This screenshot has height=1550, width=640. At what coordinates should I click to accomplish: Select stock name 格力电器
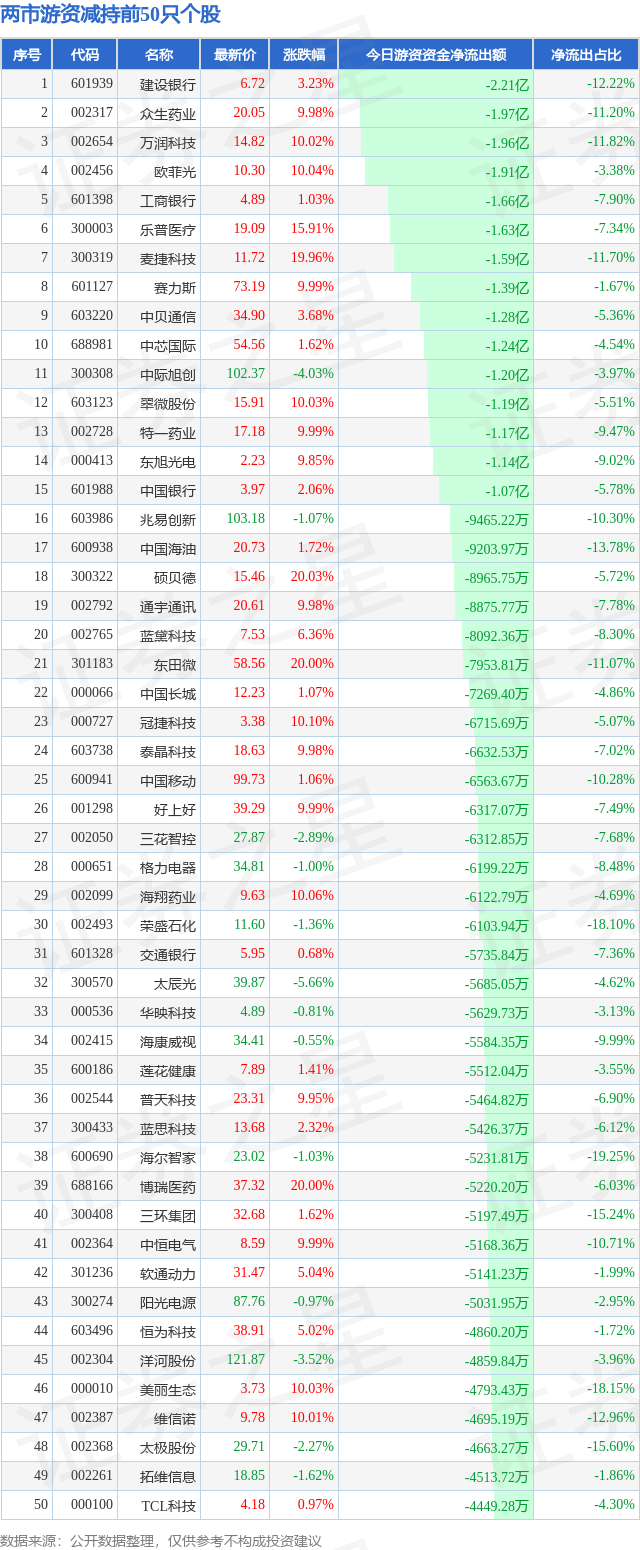(168, 868)
